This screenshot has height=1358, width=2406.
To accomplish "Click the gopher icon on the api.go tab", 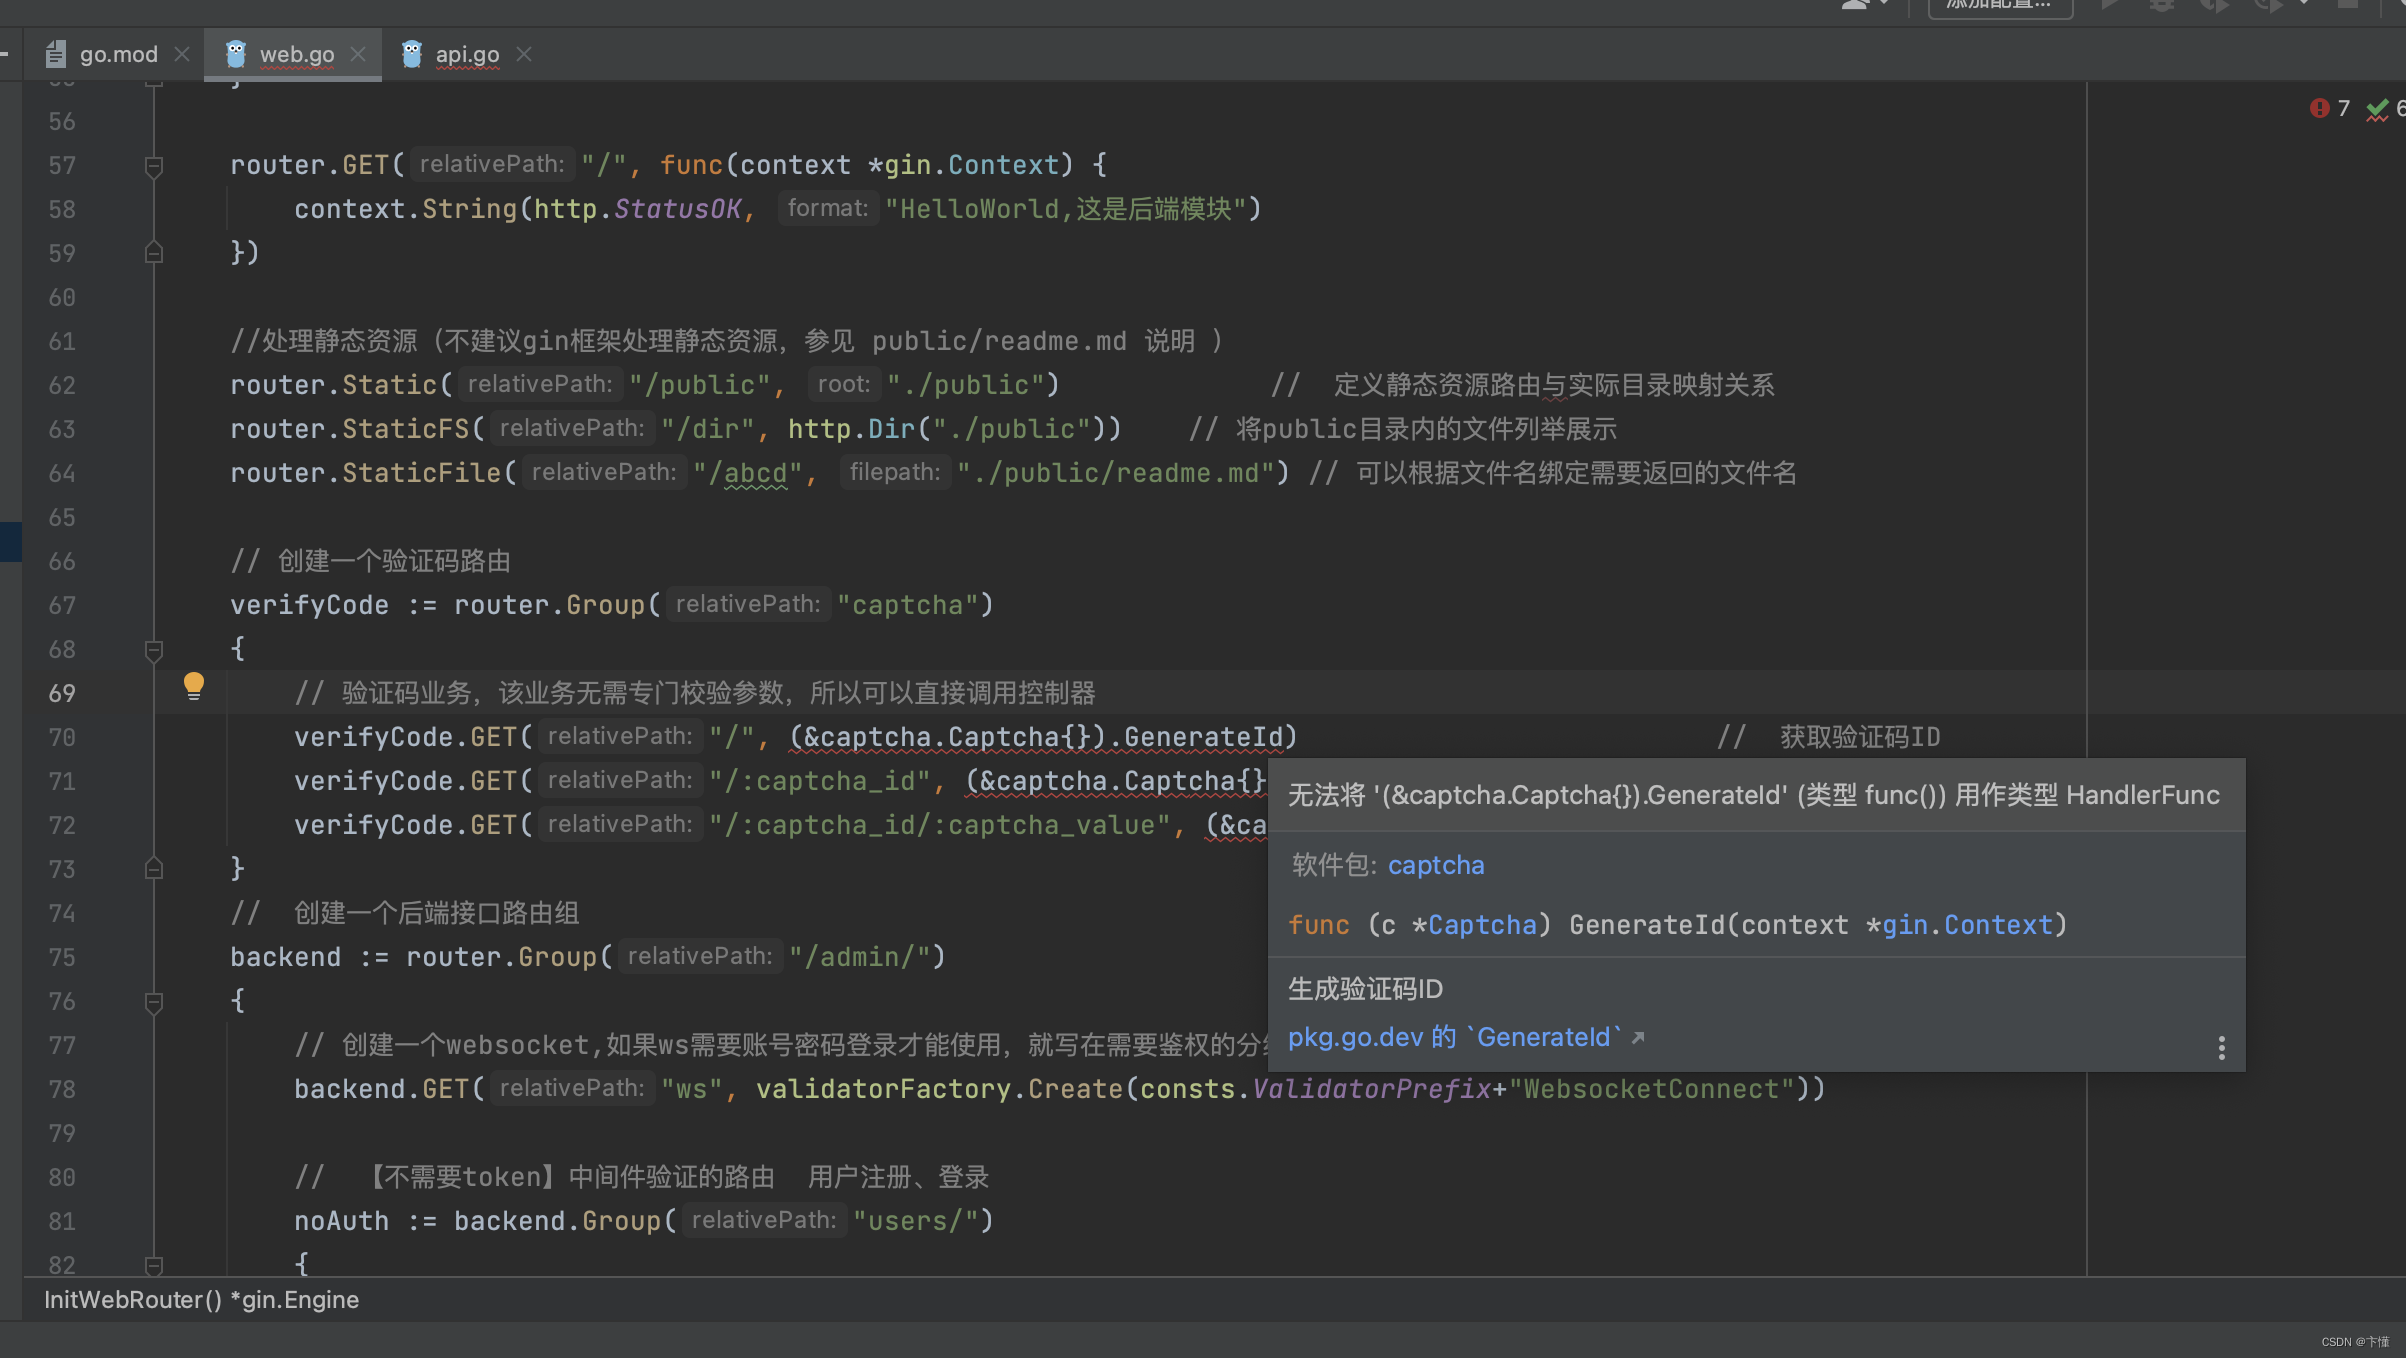I will click(x=412, y=54).
